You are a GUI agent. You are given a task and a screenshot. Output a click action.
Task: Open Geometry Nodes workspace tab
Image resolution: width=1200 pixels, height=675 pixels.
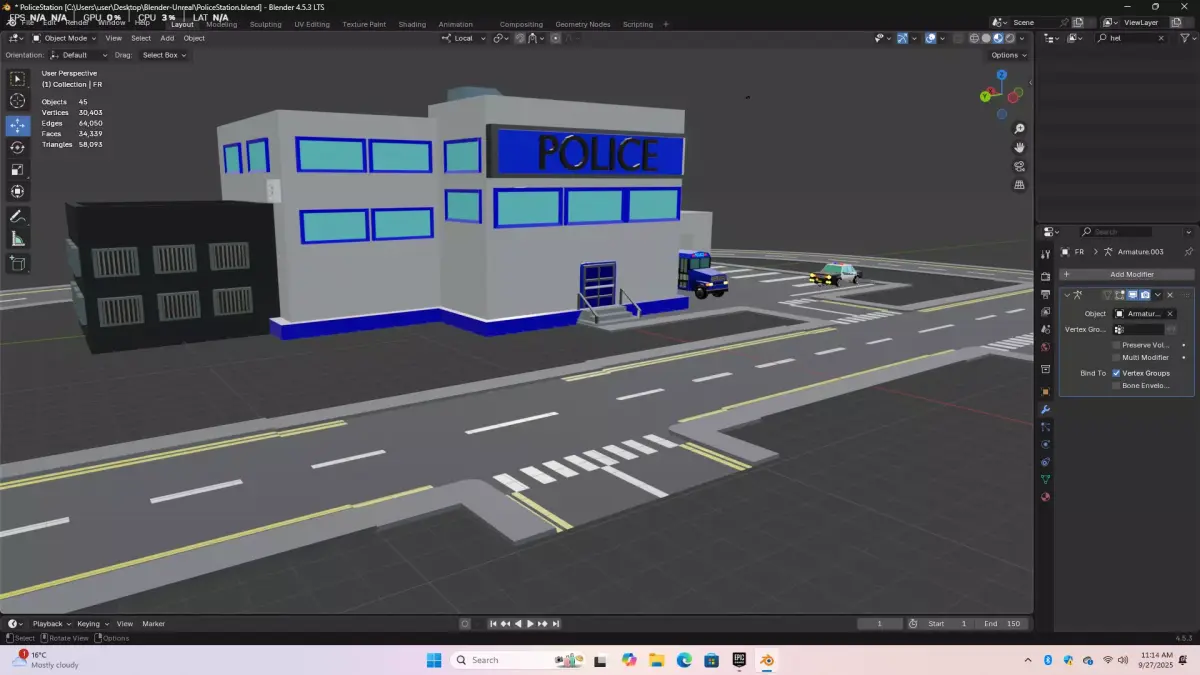coord(582,24)
